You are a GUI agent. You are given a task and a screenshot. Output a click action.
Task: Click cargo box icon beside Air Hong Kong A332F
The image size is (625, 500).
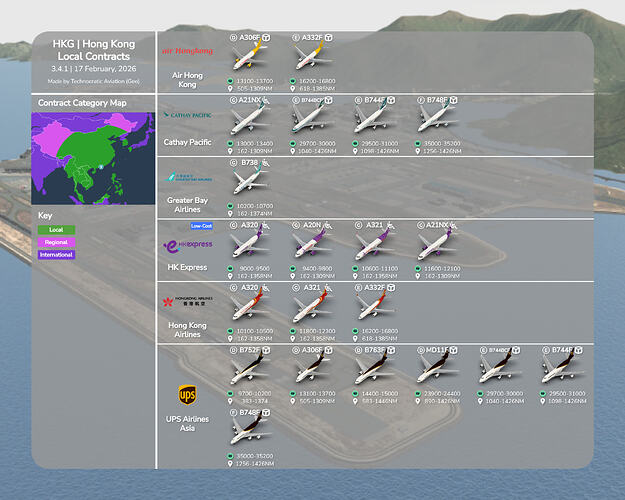coord(328,37)
